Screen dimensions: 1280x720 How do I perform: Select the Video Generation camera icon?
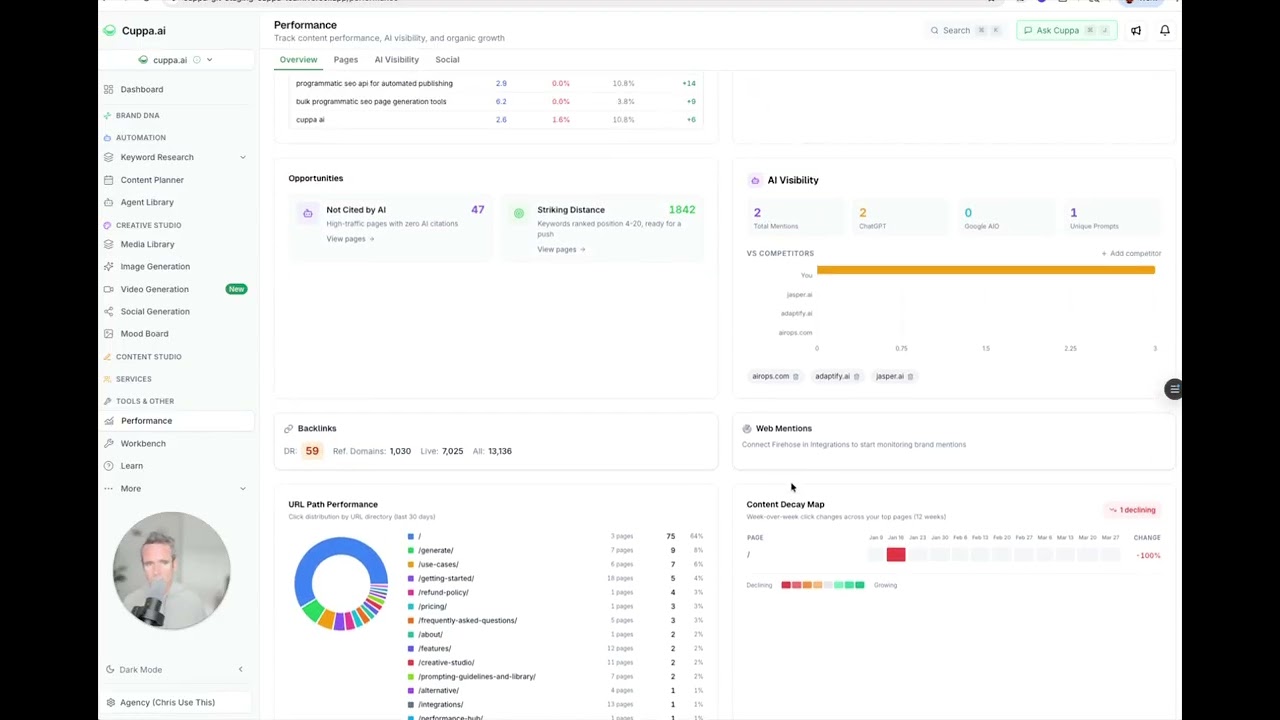109,289
